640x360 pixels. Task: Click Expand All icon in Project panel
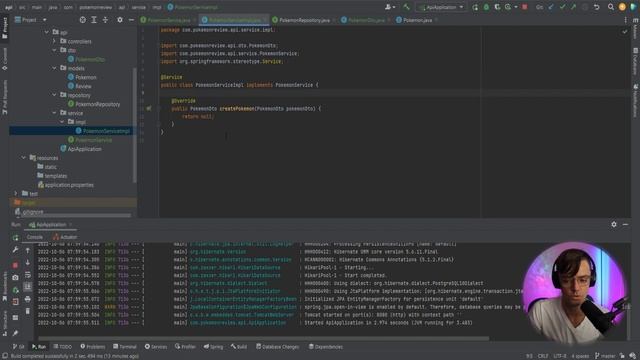pos(94,20)
